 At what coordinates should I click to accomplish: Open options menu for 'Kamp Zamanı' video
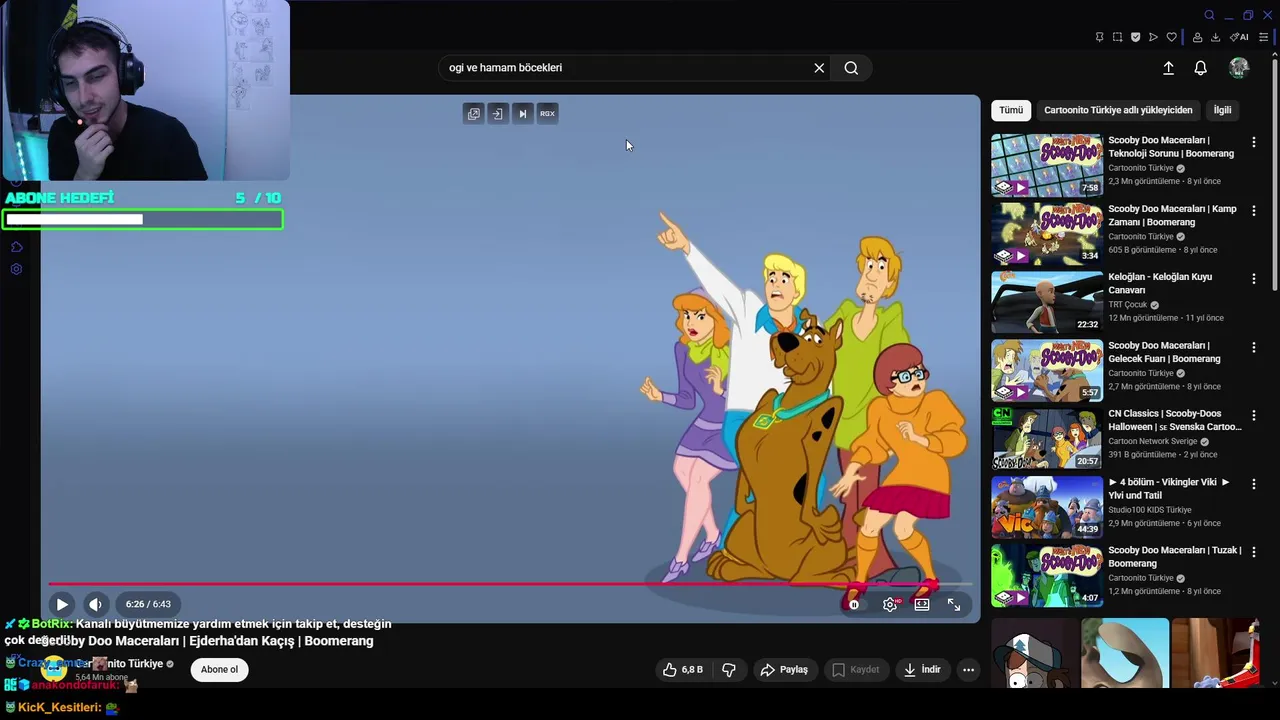[x=1253, y=211]
